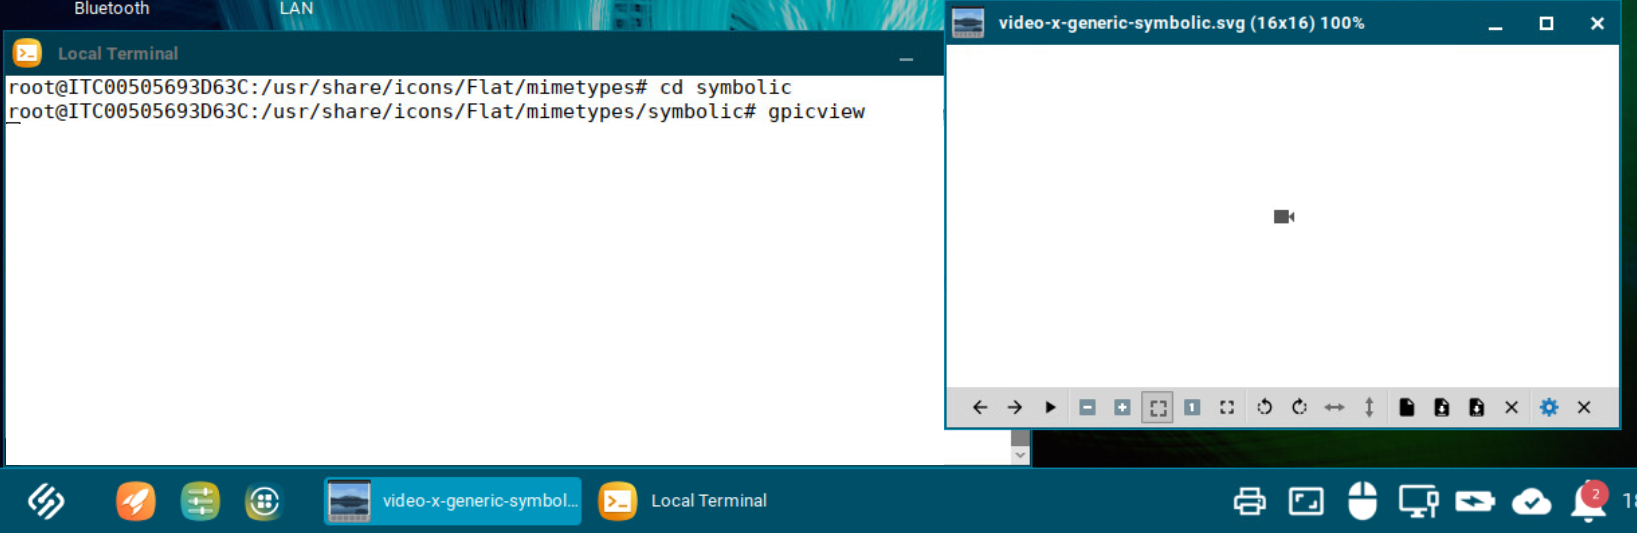Click the video camera image in viewer
This screenshot has width=1637, height=533.
click(x=1284, y=217)
